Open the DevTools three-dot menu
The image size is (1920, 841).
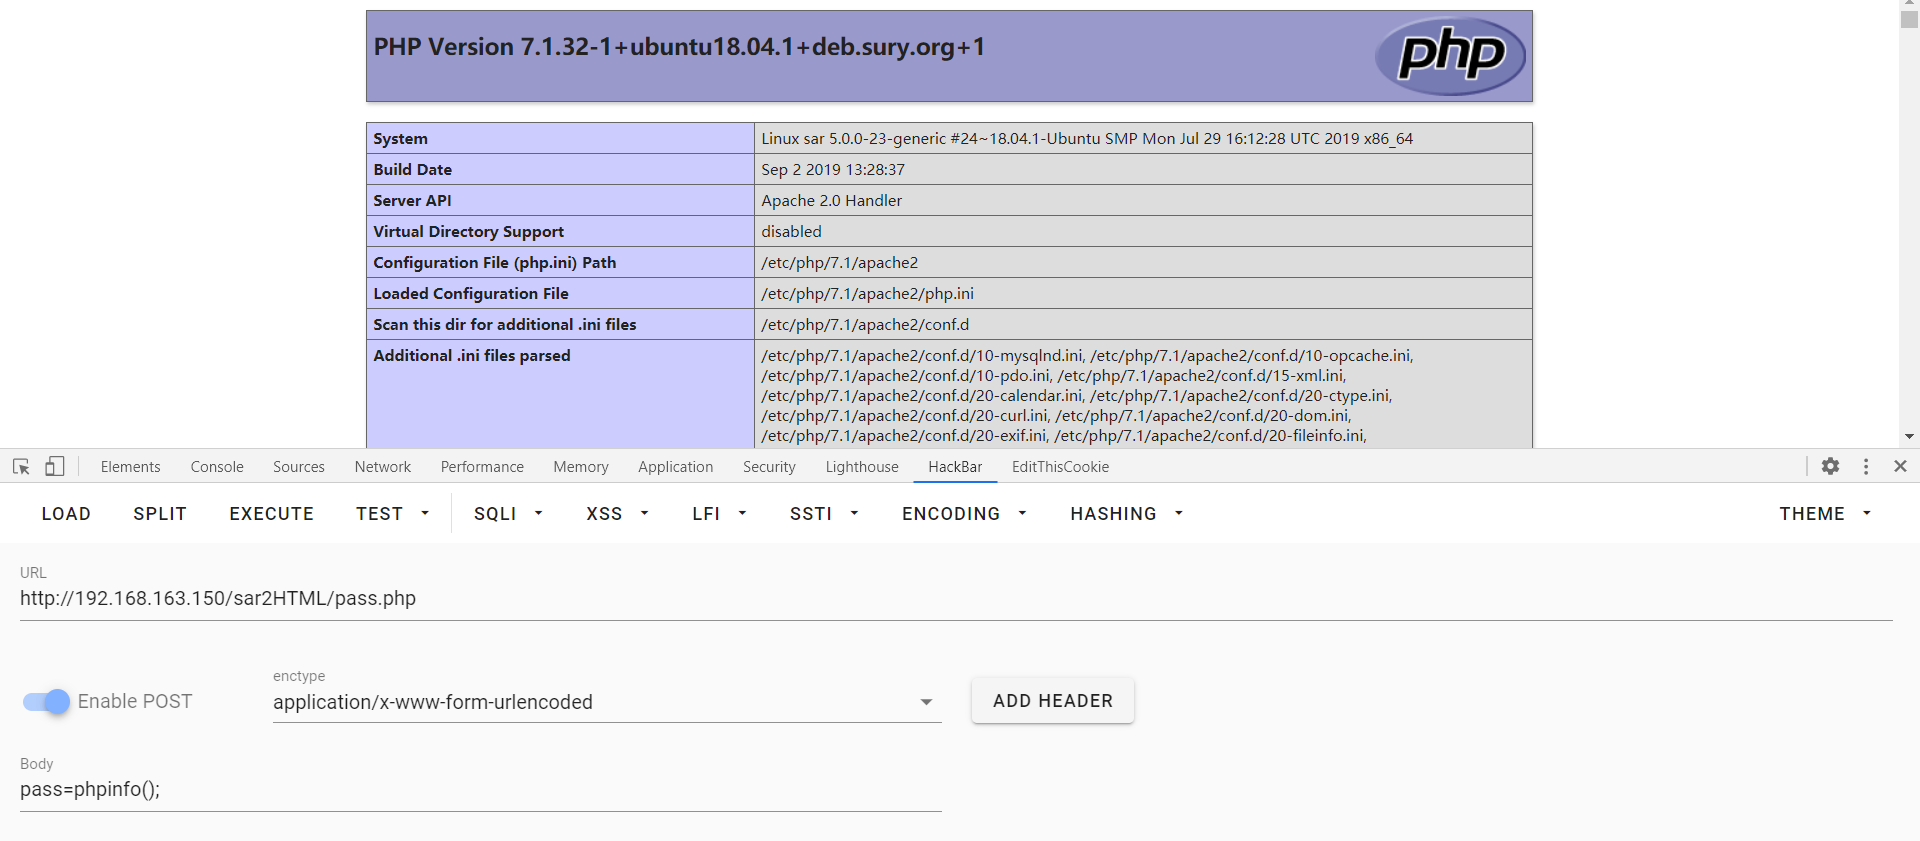tap(1866, 466)
